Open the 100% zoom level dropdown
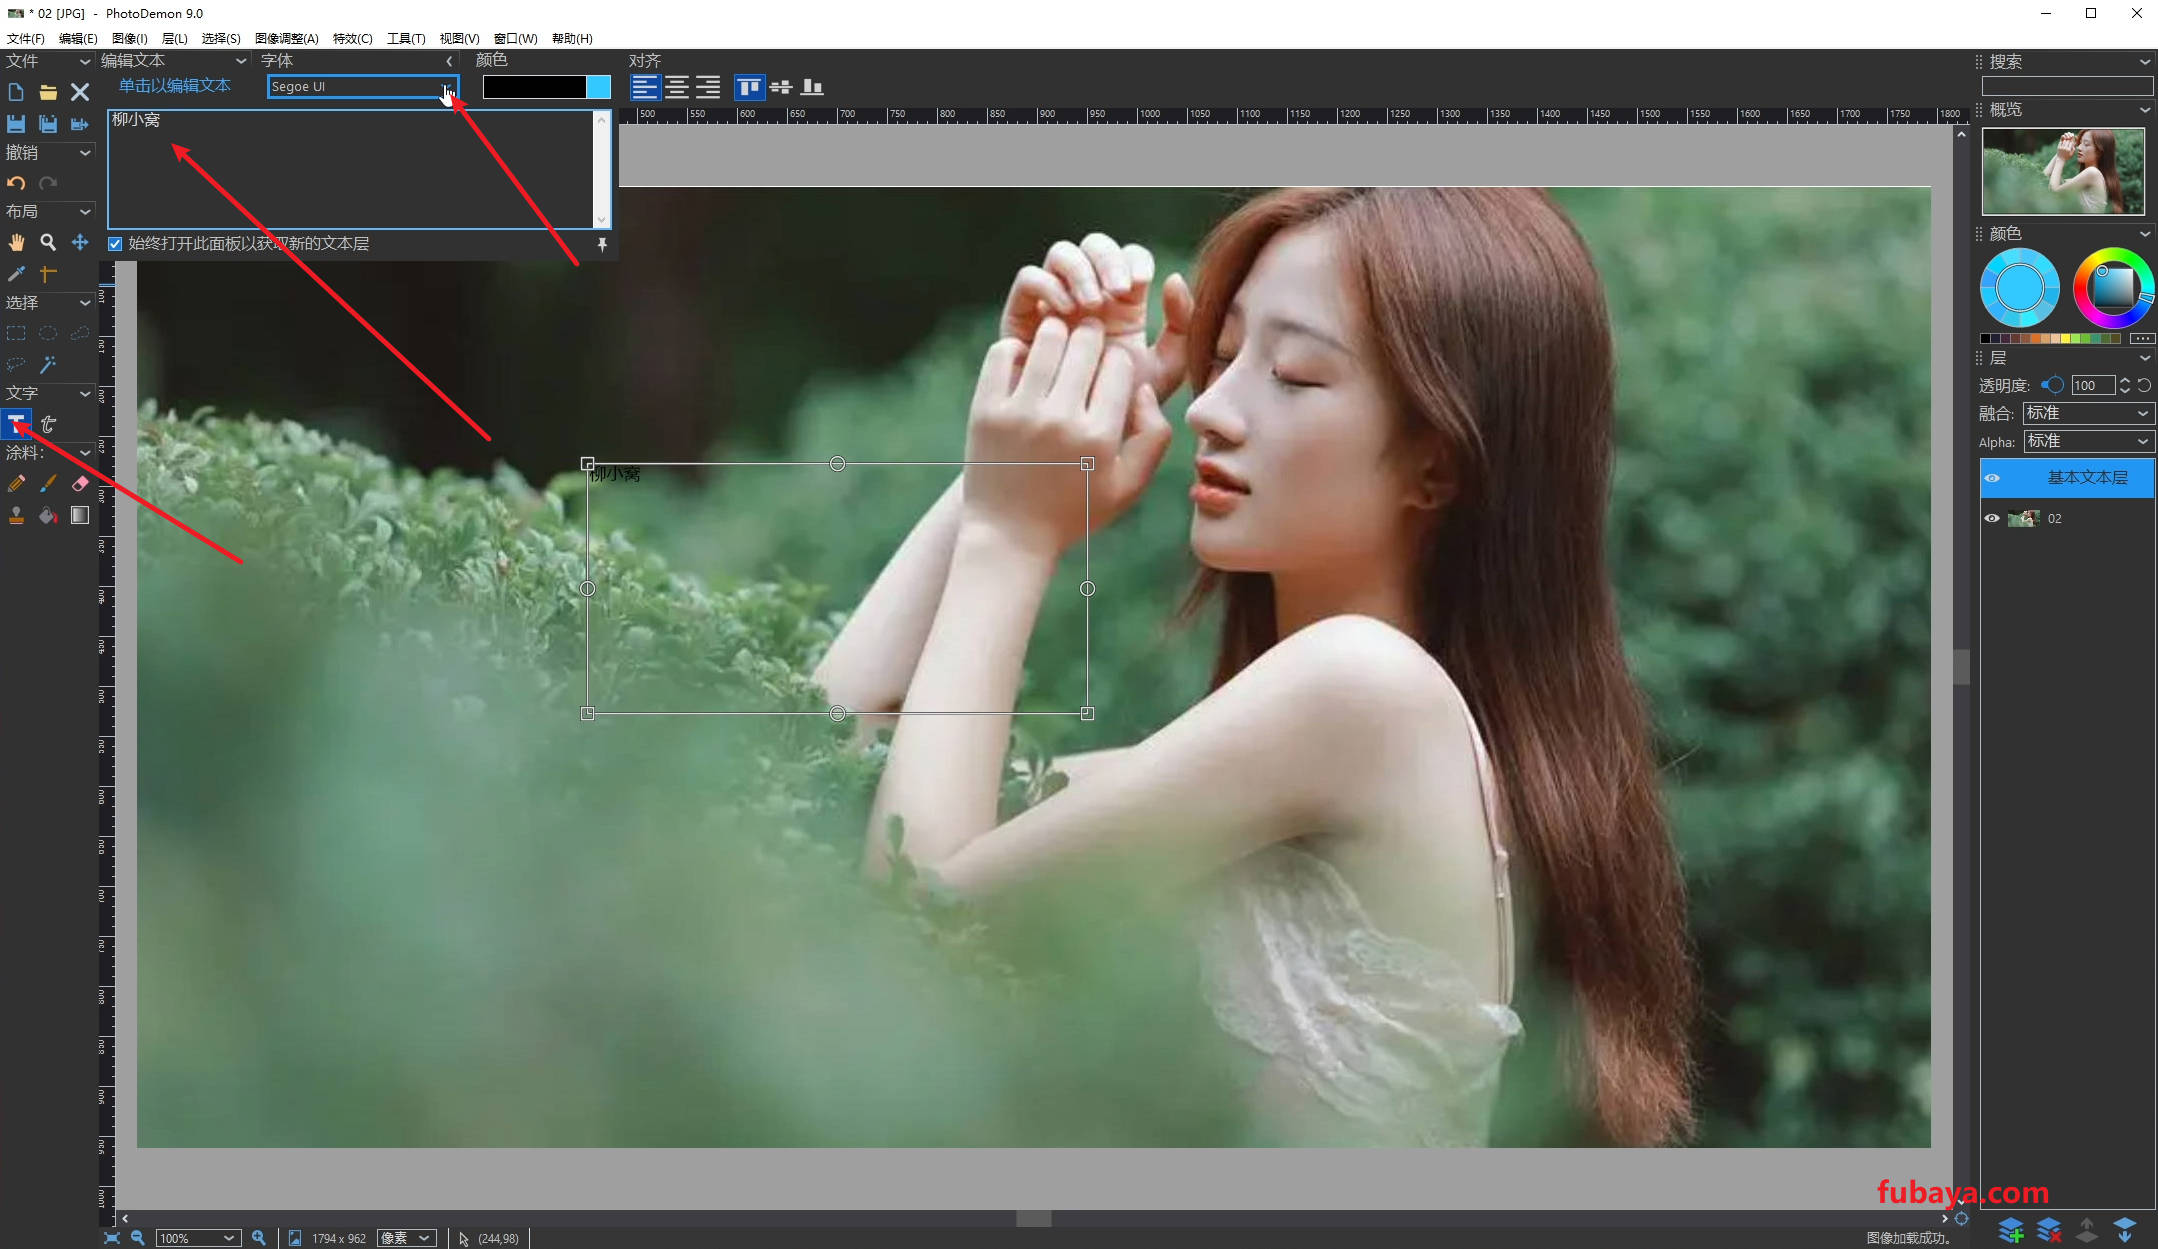This screenshot has width=2158, height=1249. pos(198,1238)
